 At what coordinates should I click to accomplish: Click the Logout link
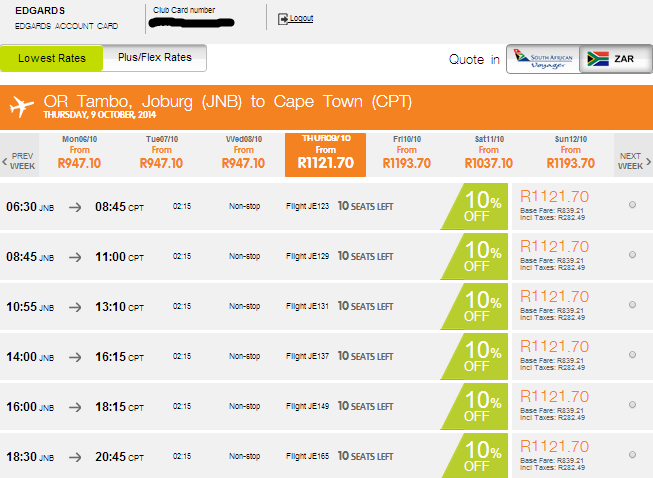301,18
